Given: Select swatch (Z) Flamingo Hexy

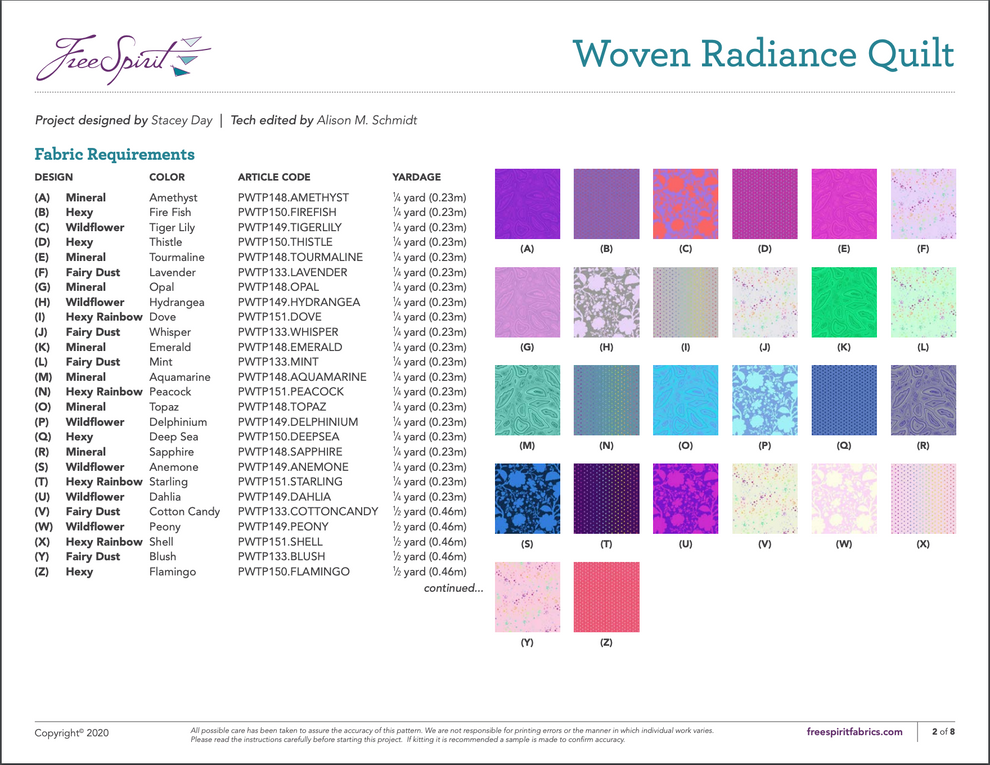Looking at the screenshot, I should pos(606,596).
